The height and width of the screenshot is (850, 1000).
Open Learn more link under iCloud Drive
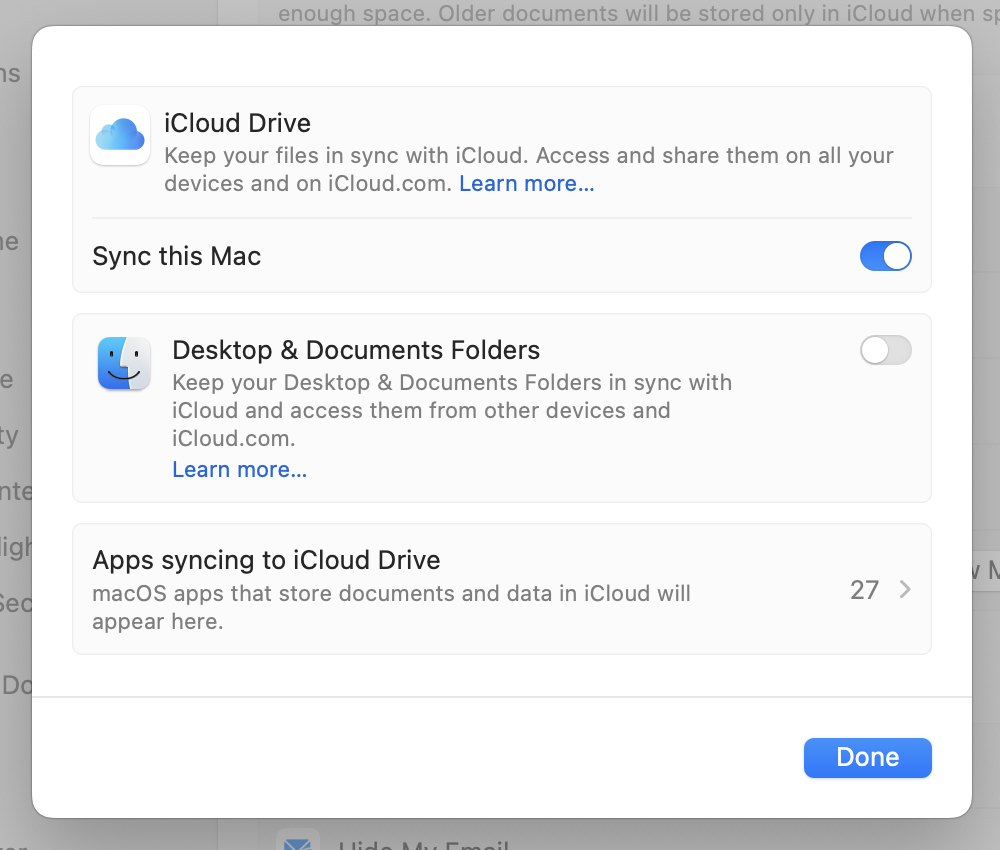click(527, 184)
